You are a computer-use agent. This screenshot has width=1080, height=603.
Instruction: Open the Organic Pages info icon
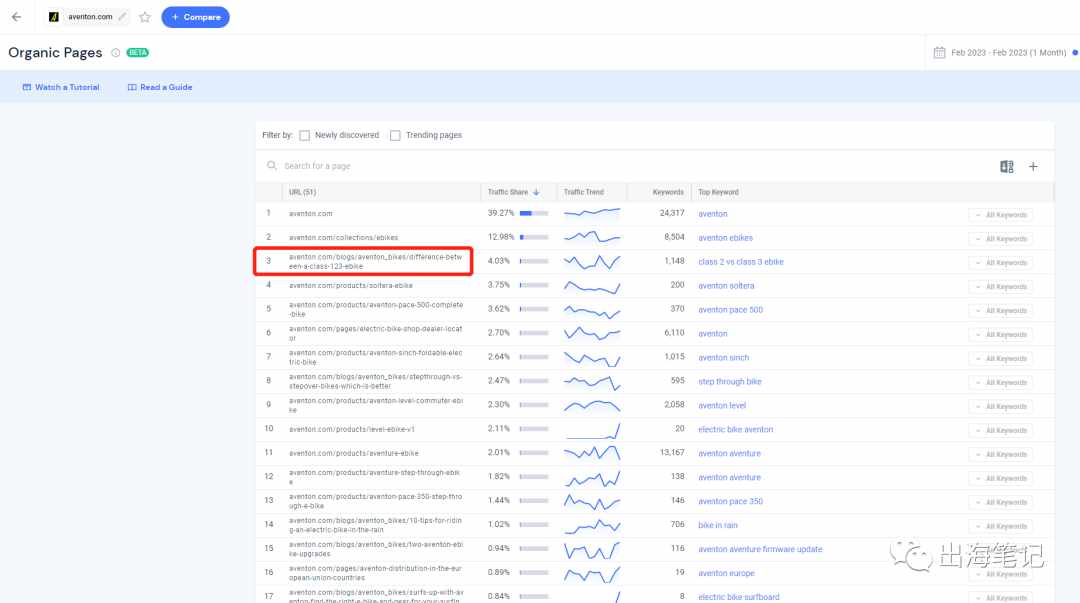coord(116,53)
